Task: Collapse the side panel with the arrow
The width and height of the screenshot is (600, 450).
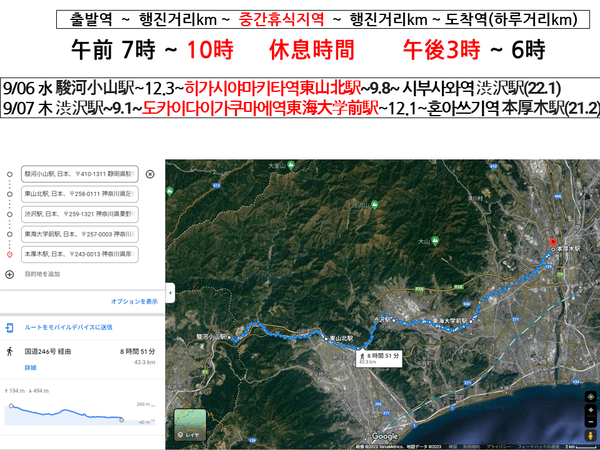Action: click(x=169, y=293)
